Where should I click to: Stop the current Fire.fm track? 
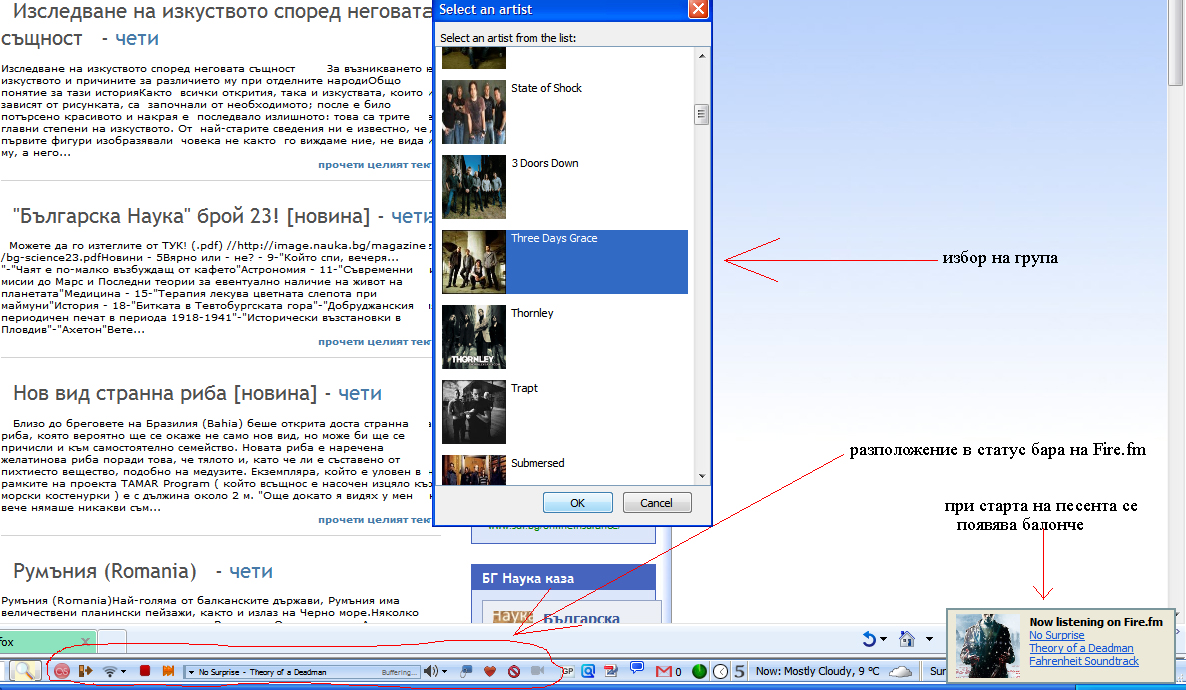[x=144, y=671]
